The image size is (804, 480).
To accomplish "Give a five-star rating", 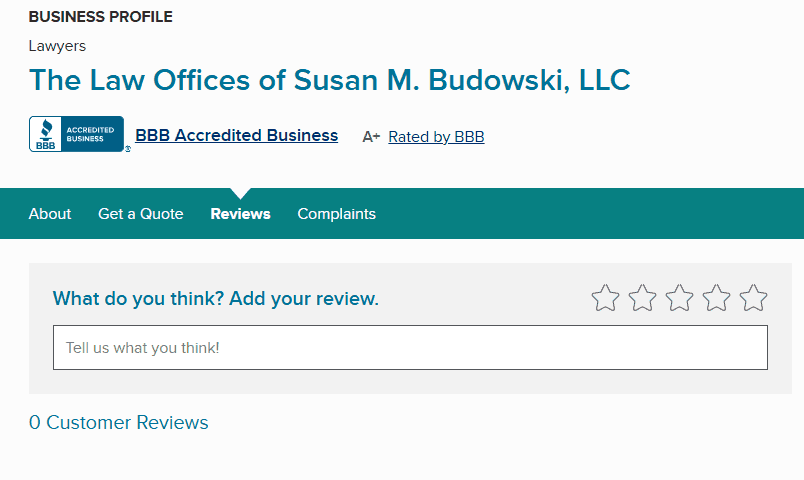I will point(753,298).
